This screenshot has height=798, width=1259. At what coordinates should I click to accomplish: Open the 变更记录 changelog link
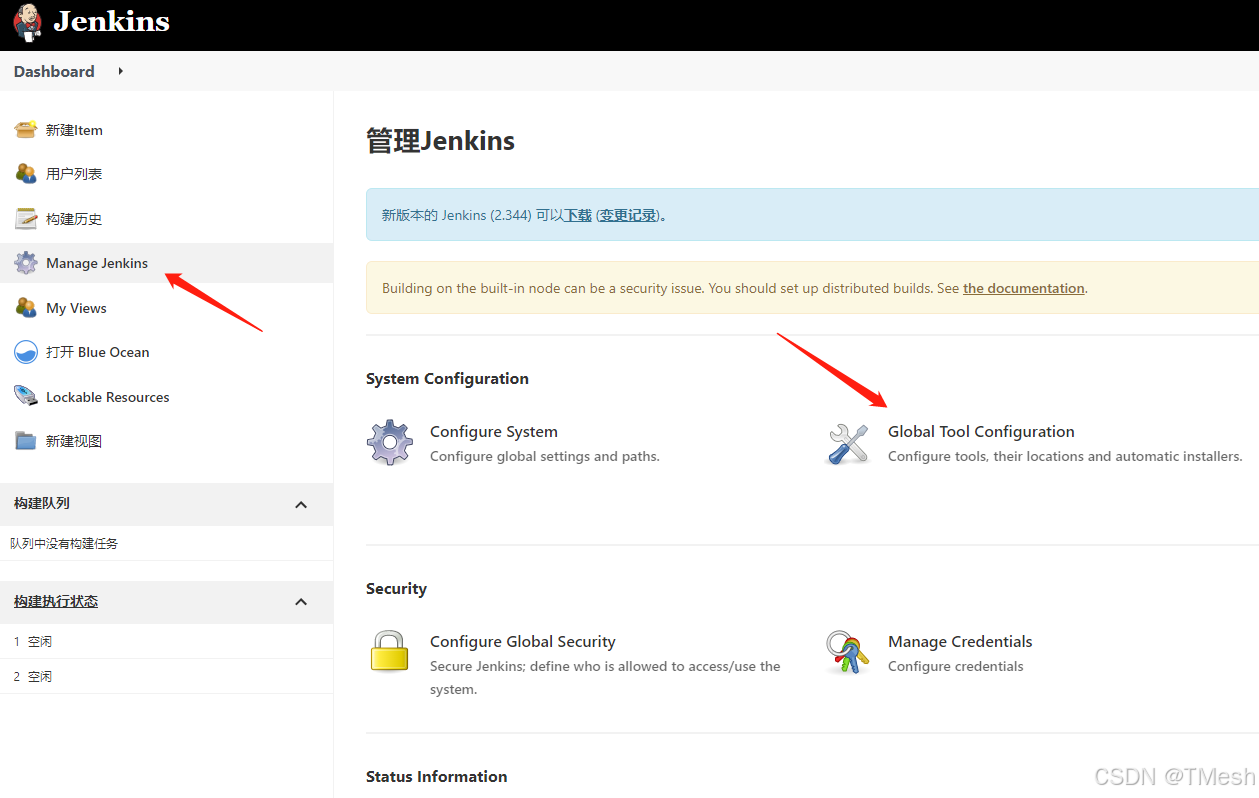[x=628, y=215]
